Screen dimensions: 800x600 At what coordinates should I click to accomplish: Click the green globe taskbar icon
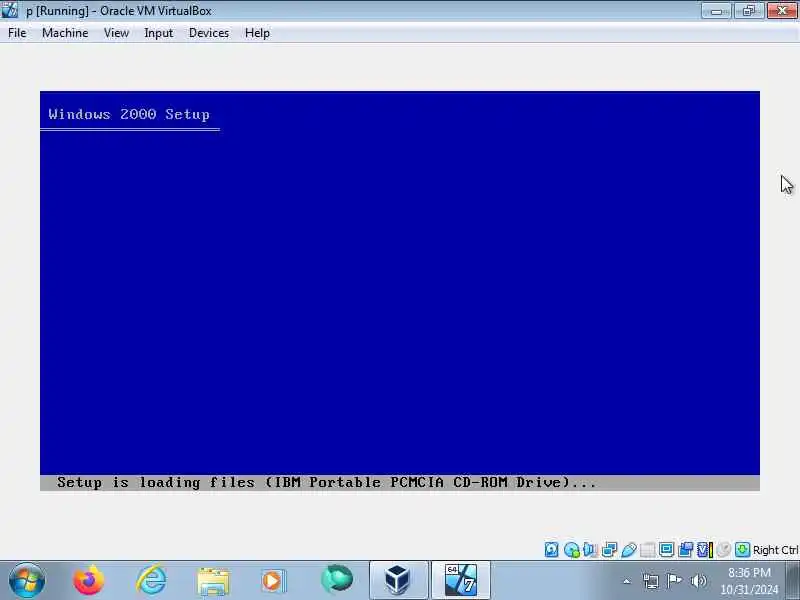click(x=337, y=580)
